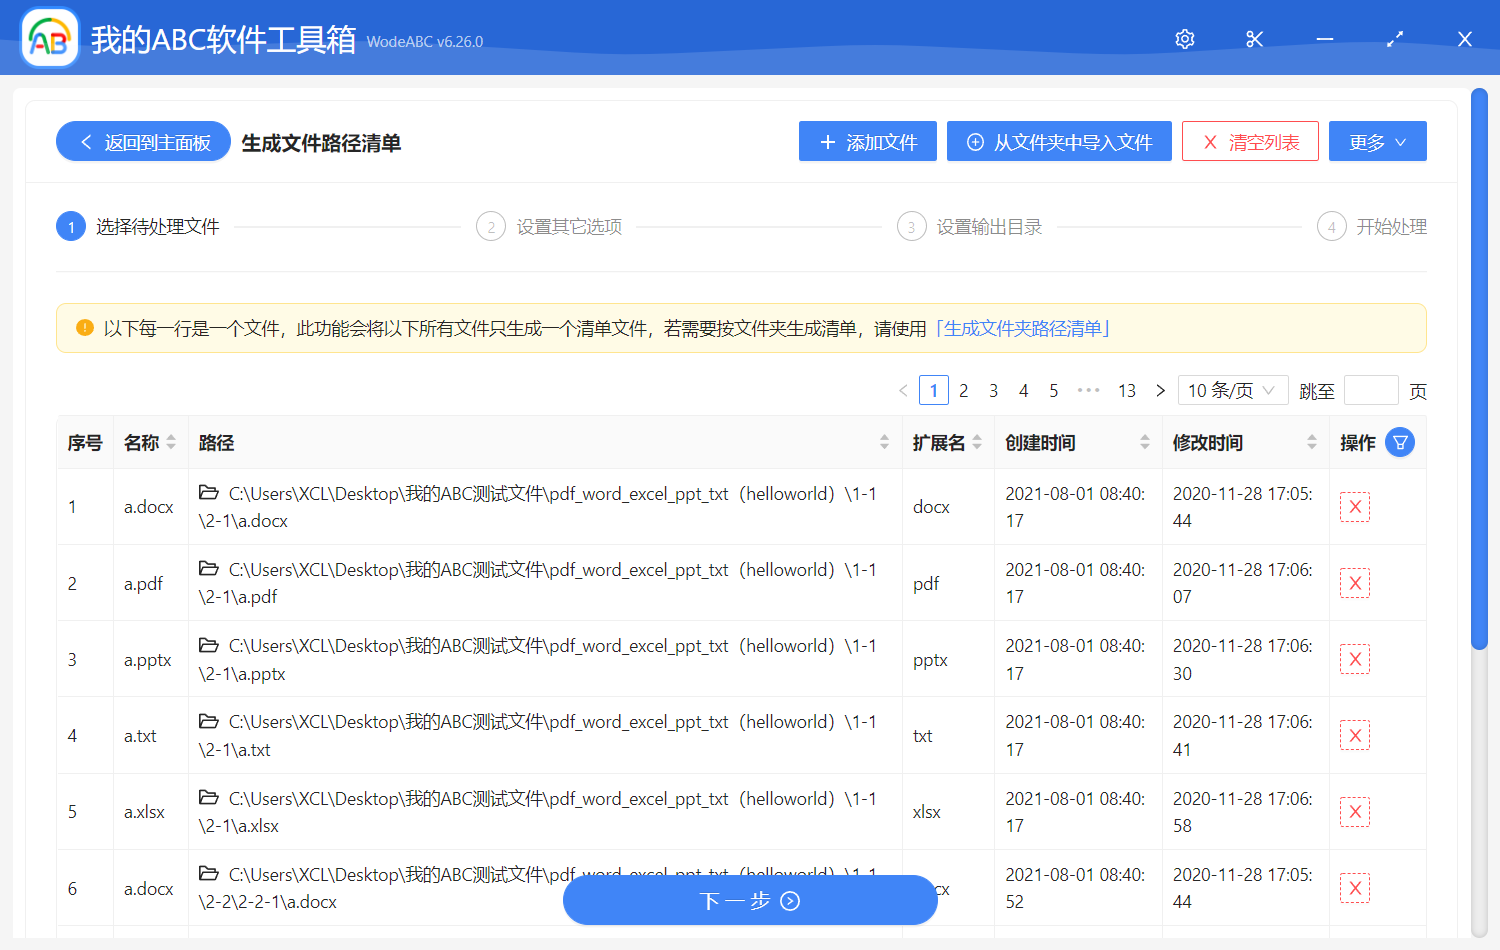Remove a.txt via its red X icon
Image resolution: width=1500 pixels, height=950 pixels.
click(x=1355, y=735)
